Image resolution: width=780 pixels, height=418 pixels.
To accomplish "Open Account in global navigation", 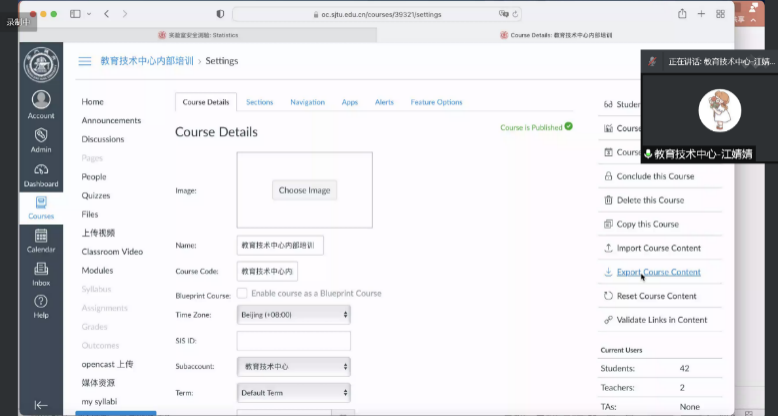I will 41,104.
